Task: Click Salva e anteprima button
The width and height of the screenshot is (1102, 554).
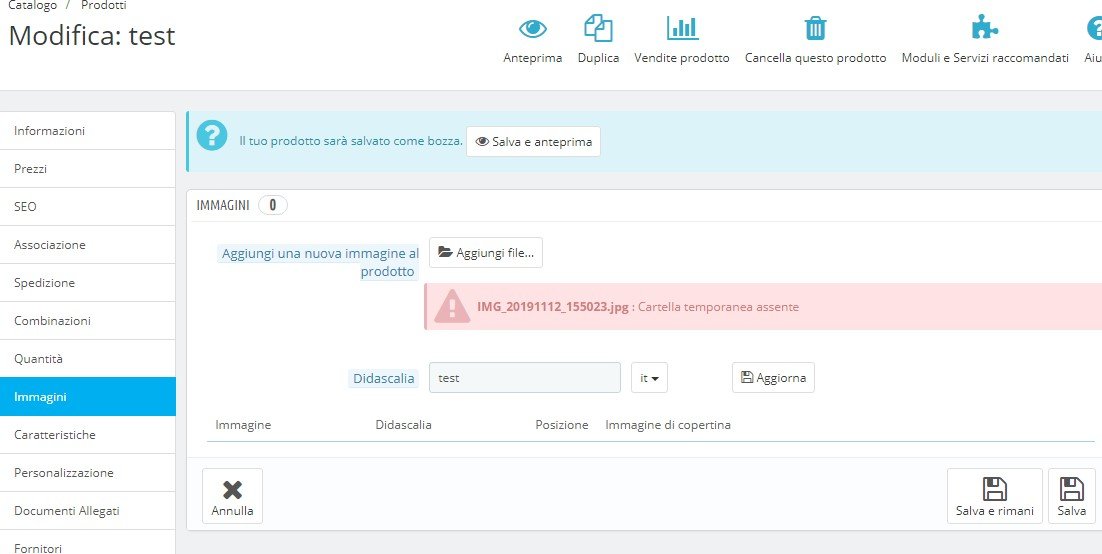Action: coord(533,141)
